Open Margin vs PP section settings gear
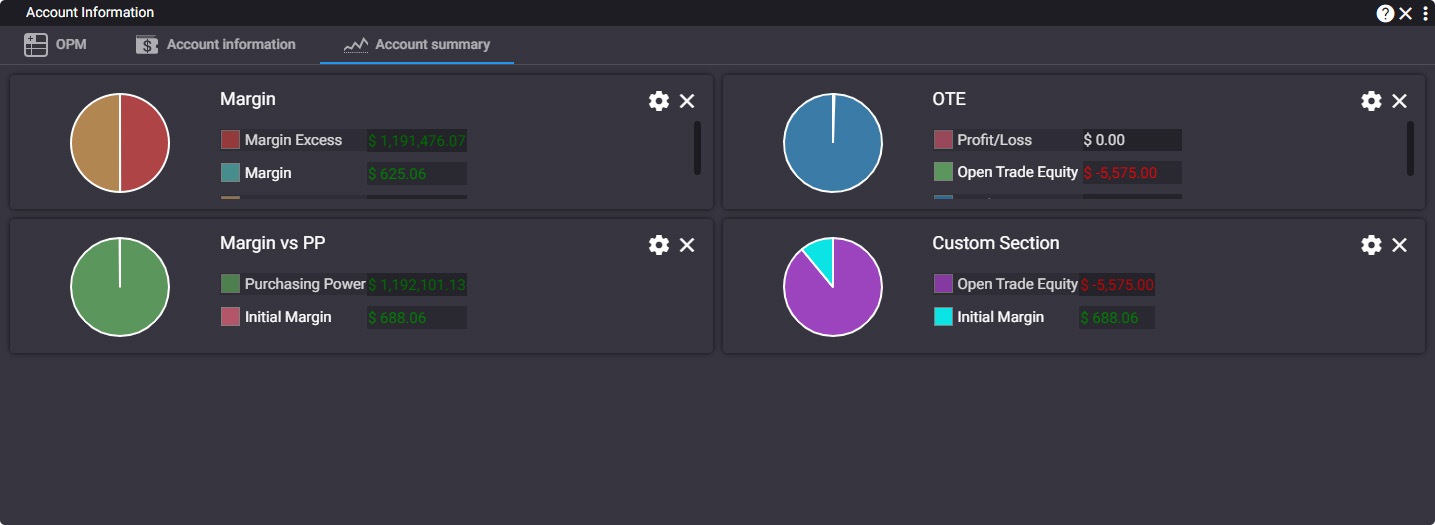1435x525 pixels. (658, 245)
